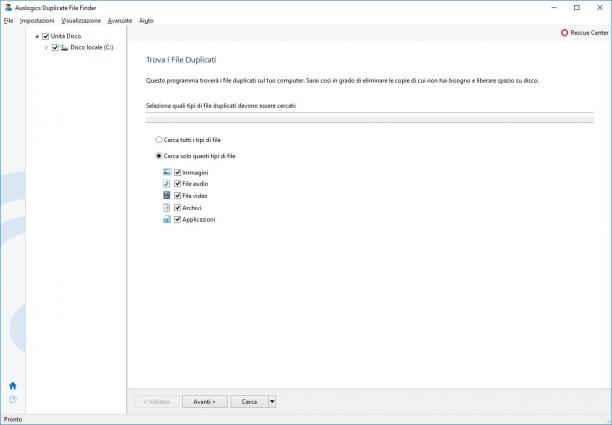Expand the Disco locale (C:) node
The height and width of the screenshot is (425, 612).
pos(46,48)
